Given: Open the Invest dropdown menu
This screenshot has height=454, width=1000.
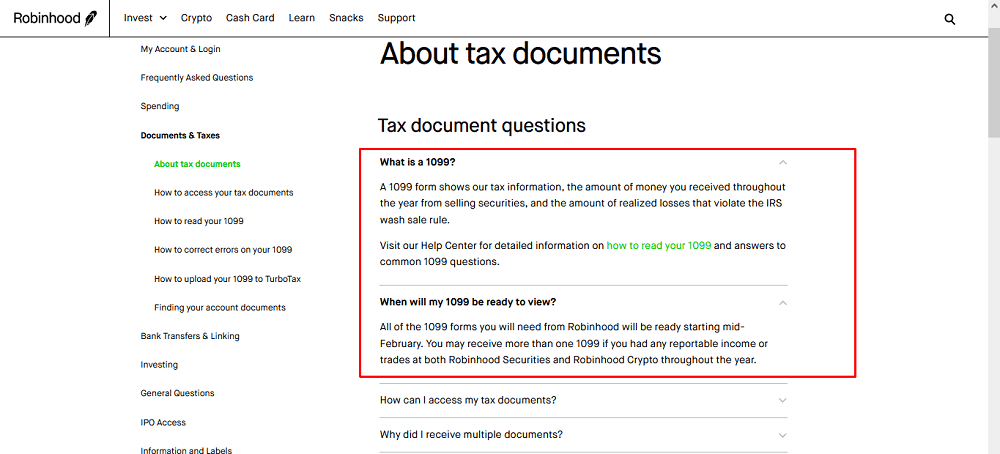Looking at the screenshot, I should point(145,18).
